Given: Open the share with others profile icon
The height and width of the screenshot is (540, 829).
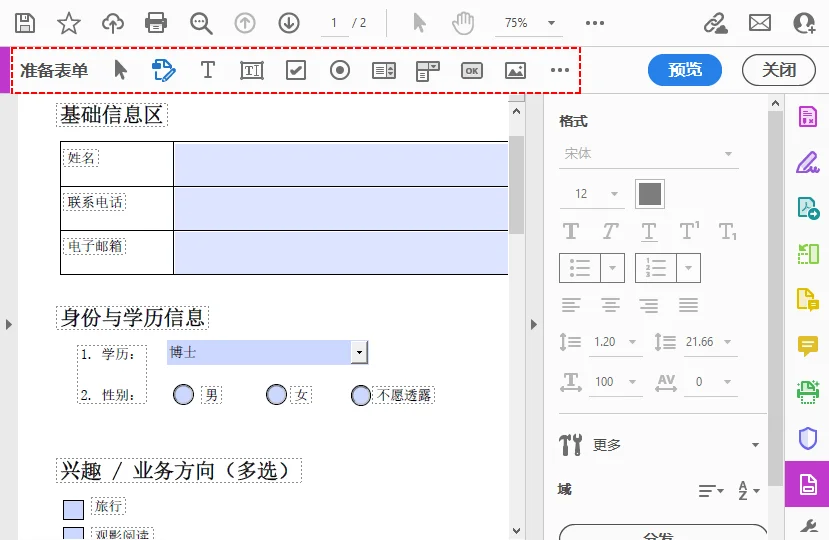Looking at the screenshot, I should (x=804, y=23).
